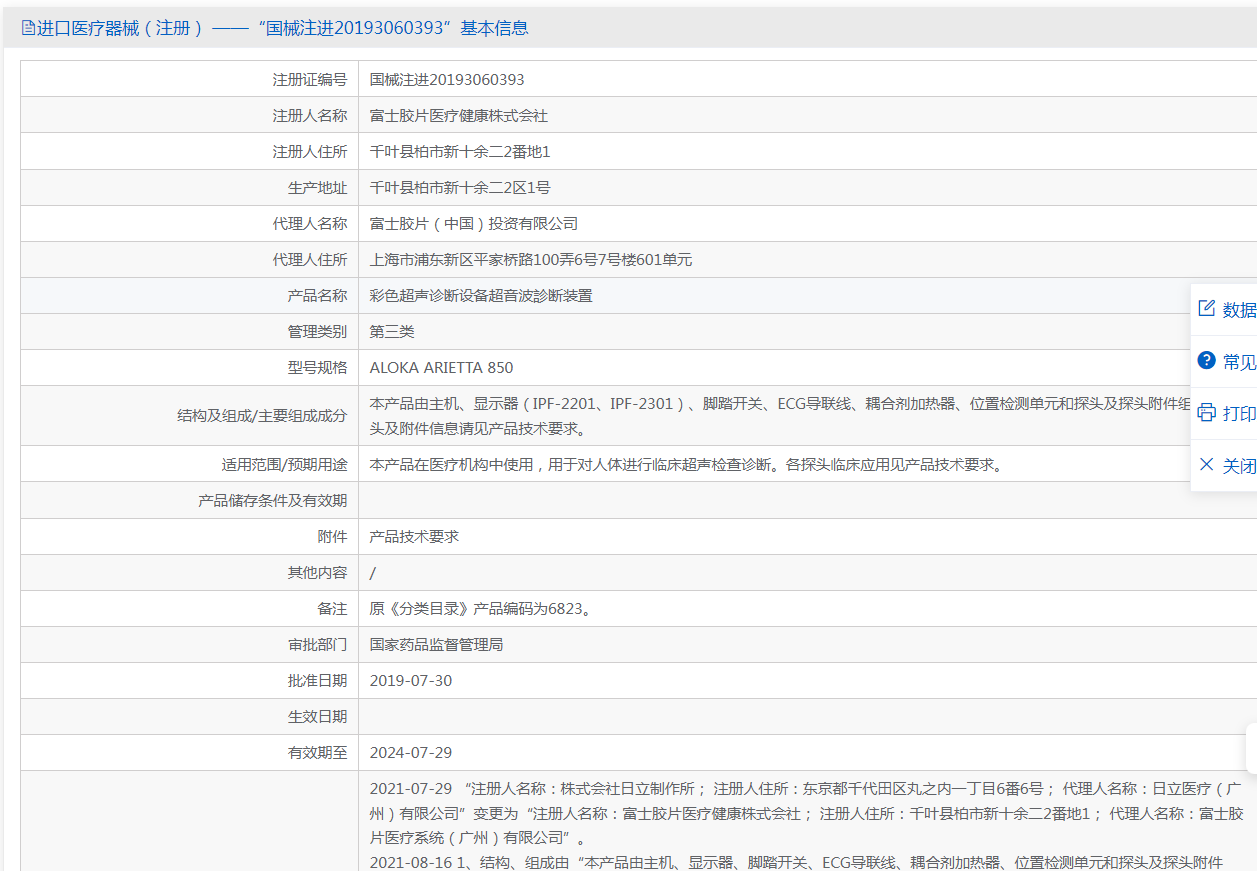Open the 数据 side panel option
Screen dimensions: 1257x871
[x=1224, y=310]
